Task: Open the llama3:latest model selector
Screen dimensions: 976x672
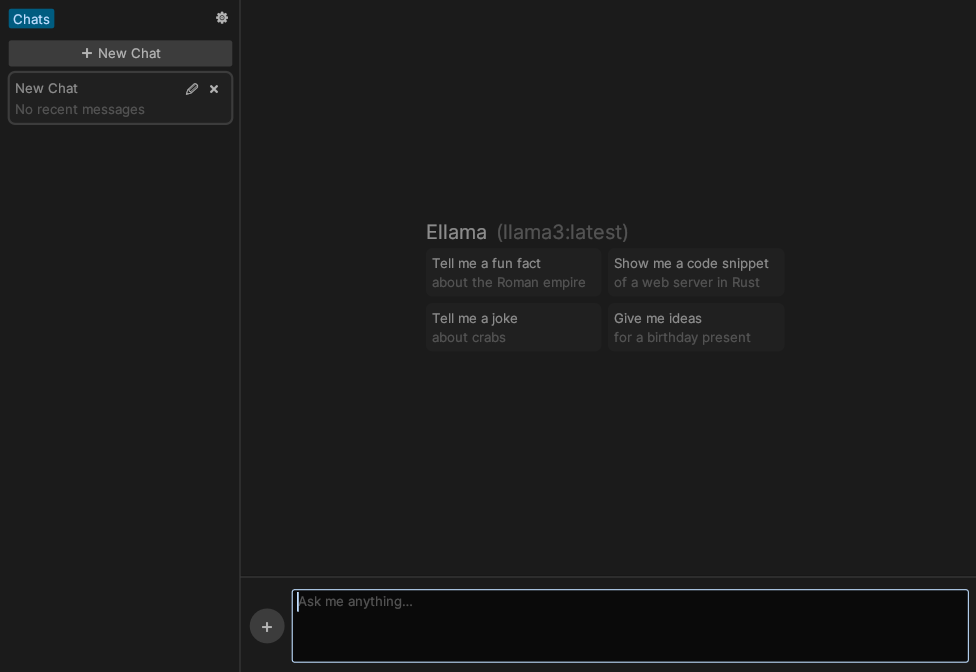Action: [x=563, y=232]
